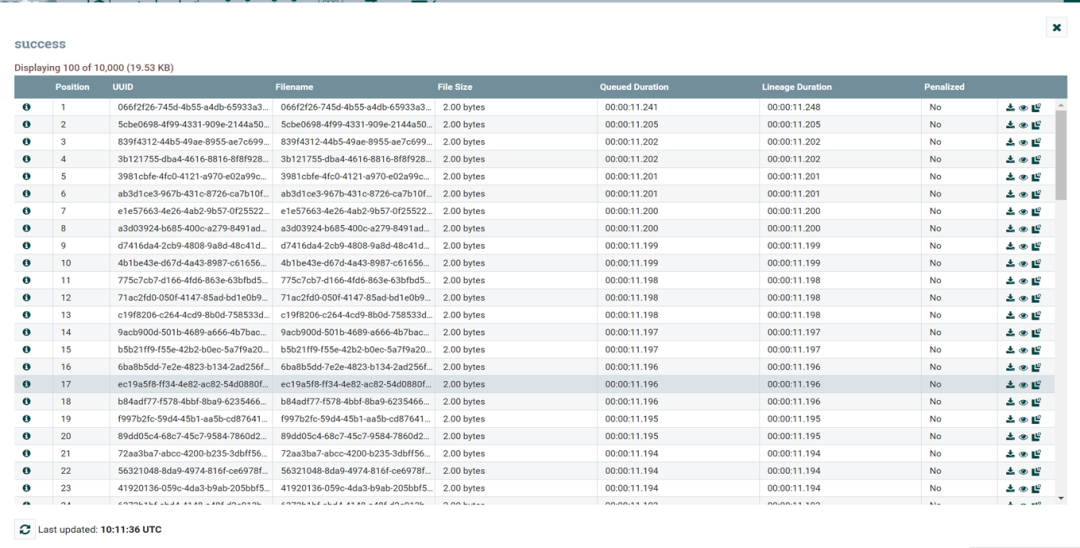Image resolution: width=1080 pixels, height=548 pixels.
Task: Click the Queued Duration column header
Action: (634, 87)
